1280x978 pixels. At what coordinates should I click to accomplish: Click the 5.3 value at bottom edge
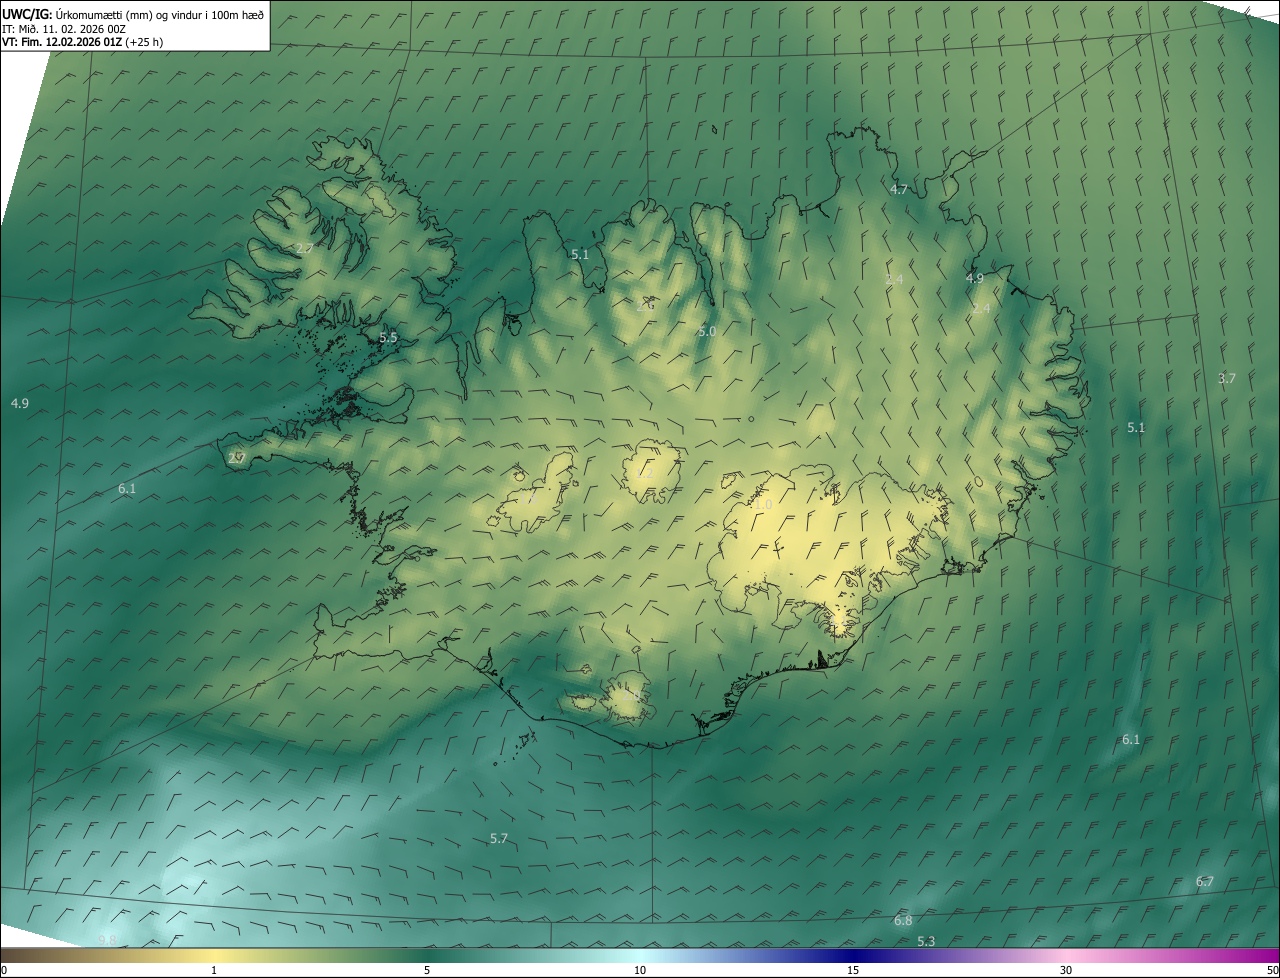(926, 941)
